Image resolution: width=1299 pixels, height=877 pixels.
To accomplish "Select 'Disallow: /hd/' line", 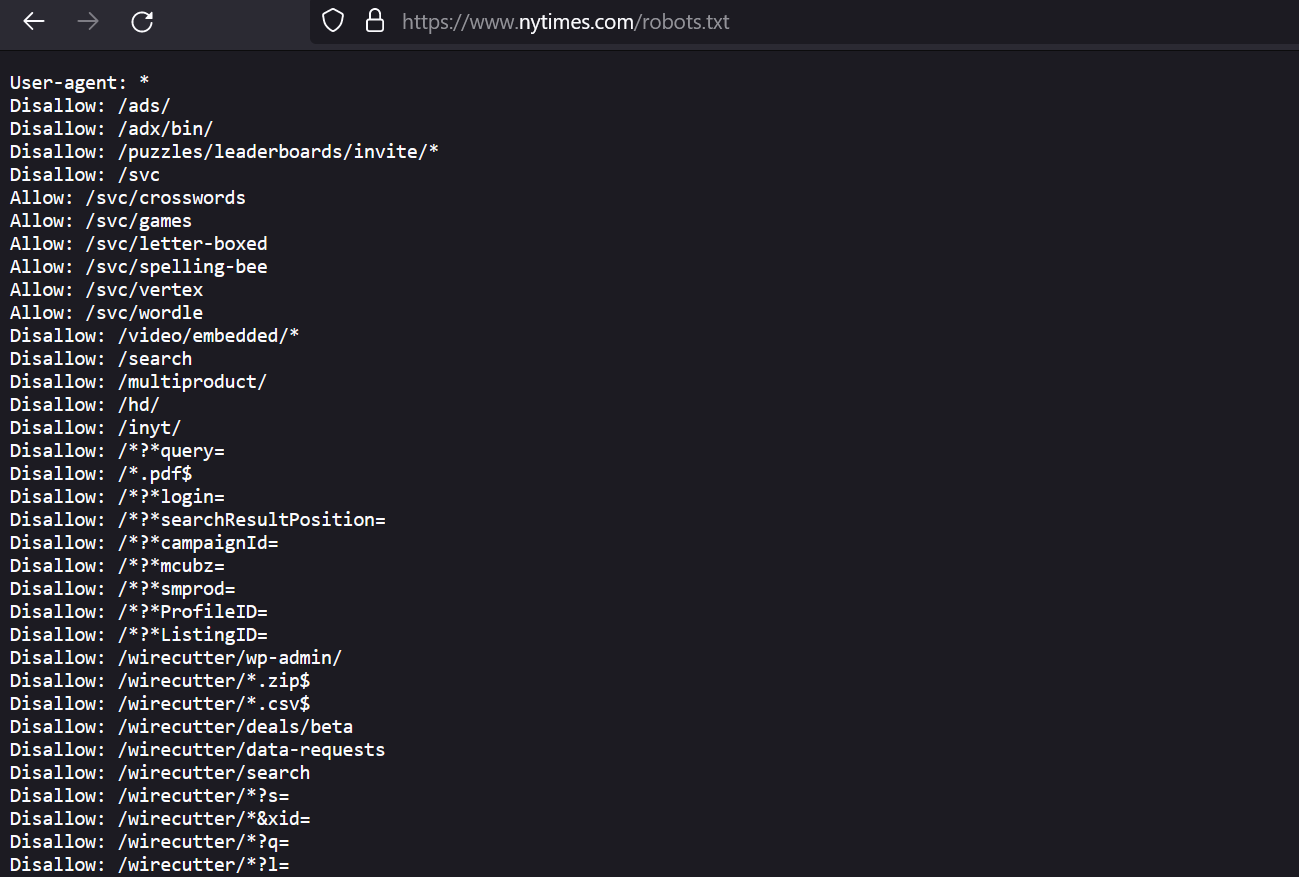I will click(x=85, y=404).
